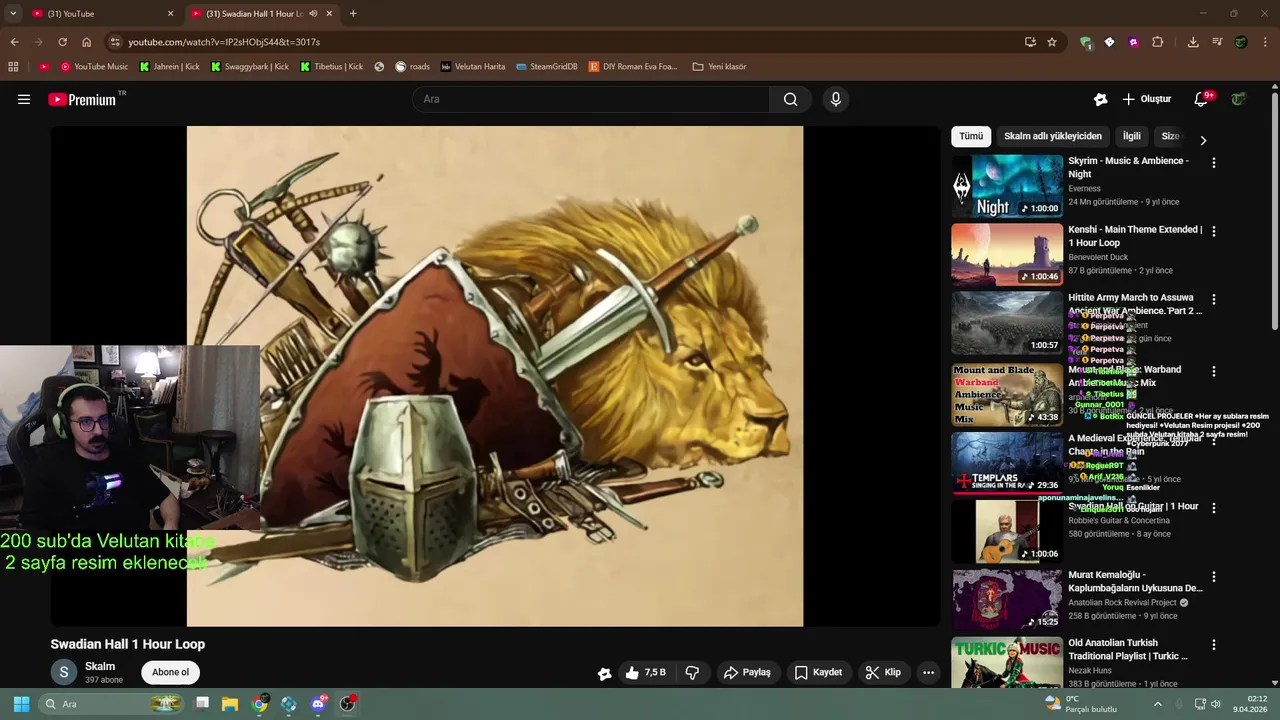Viewport: 1280px width, 720px height.
Task: Open the account avatar menu
Action: [x=1238, y=99]
